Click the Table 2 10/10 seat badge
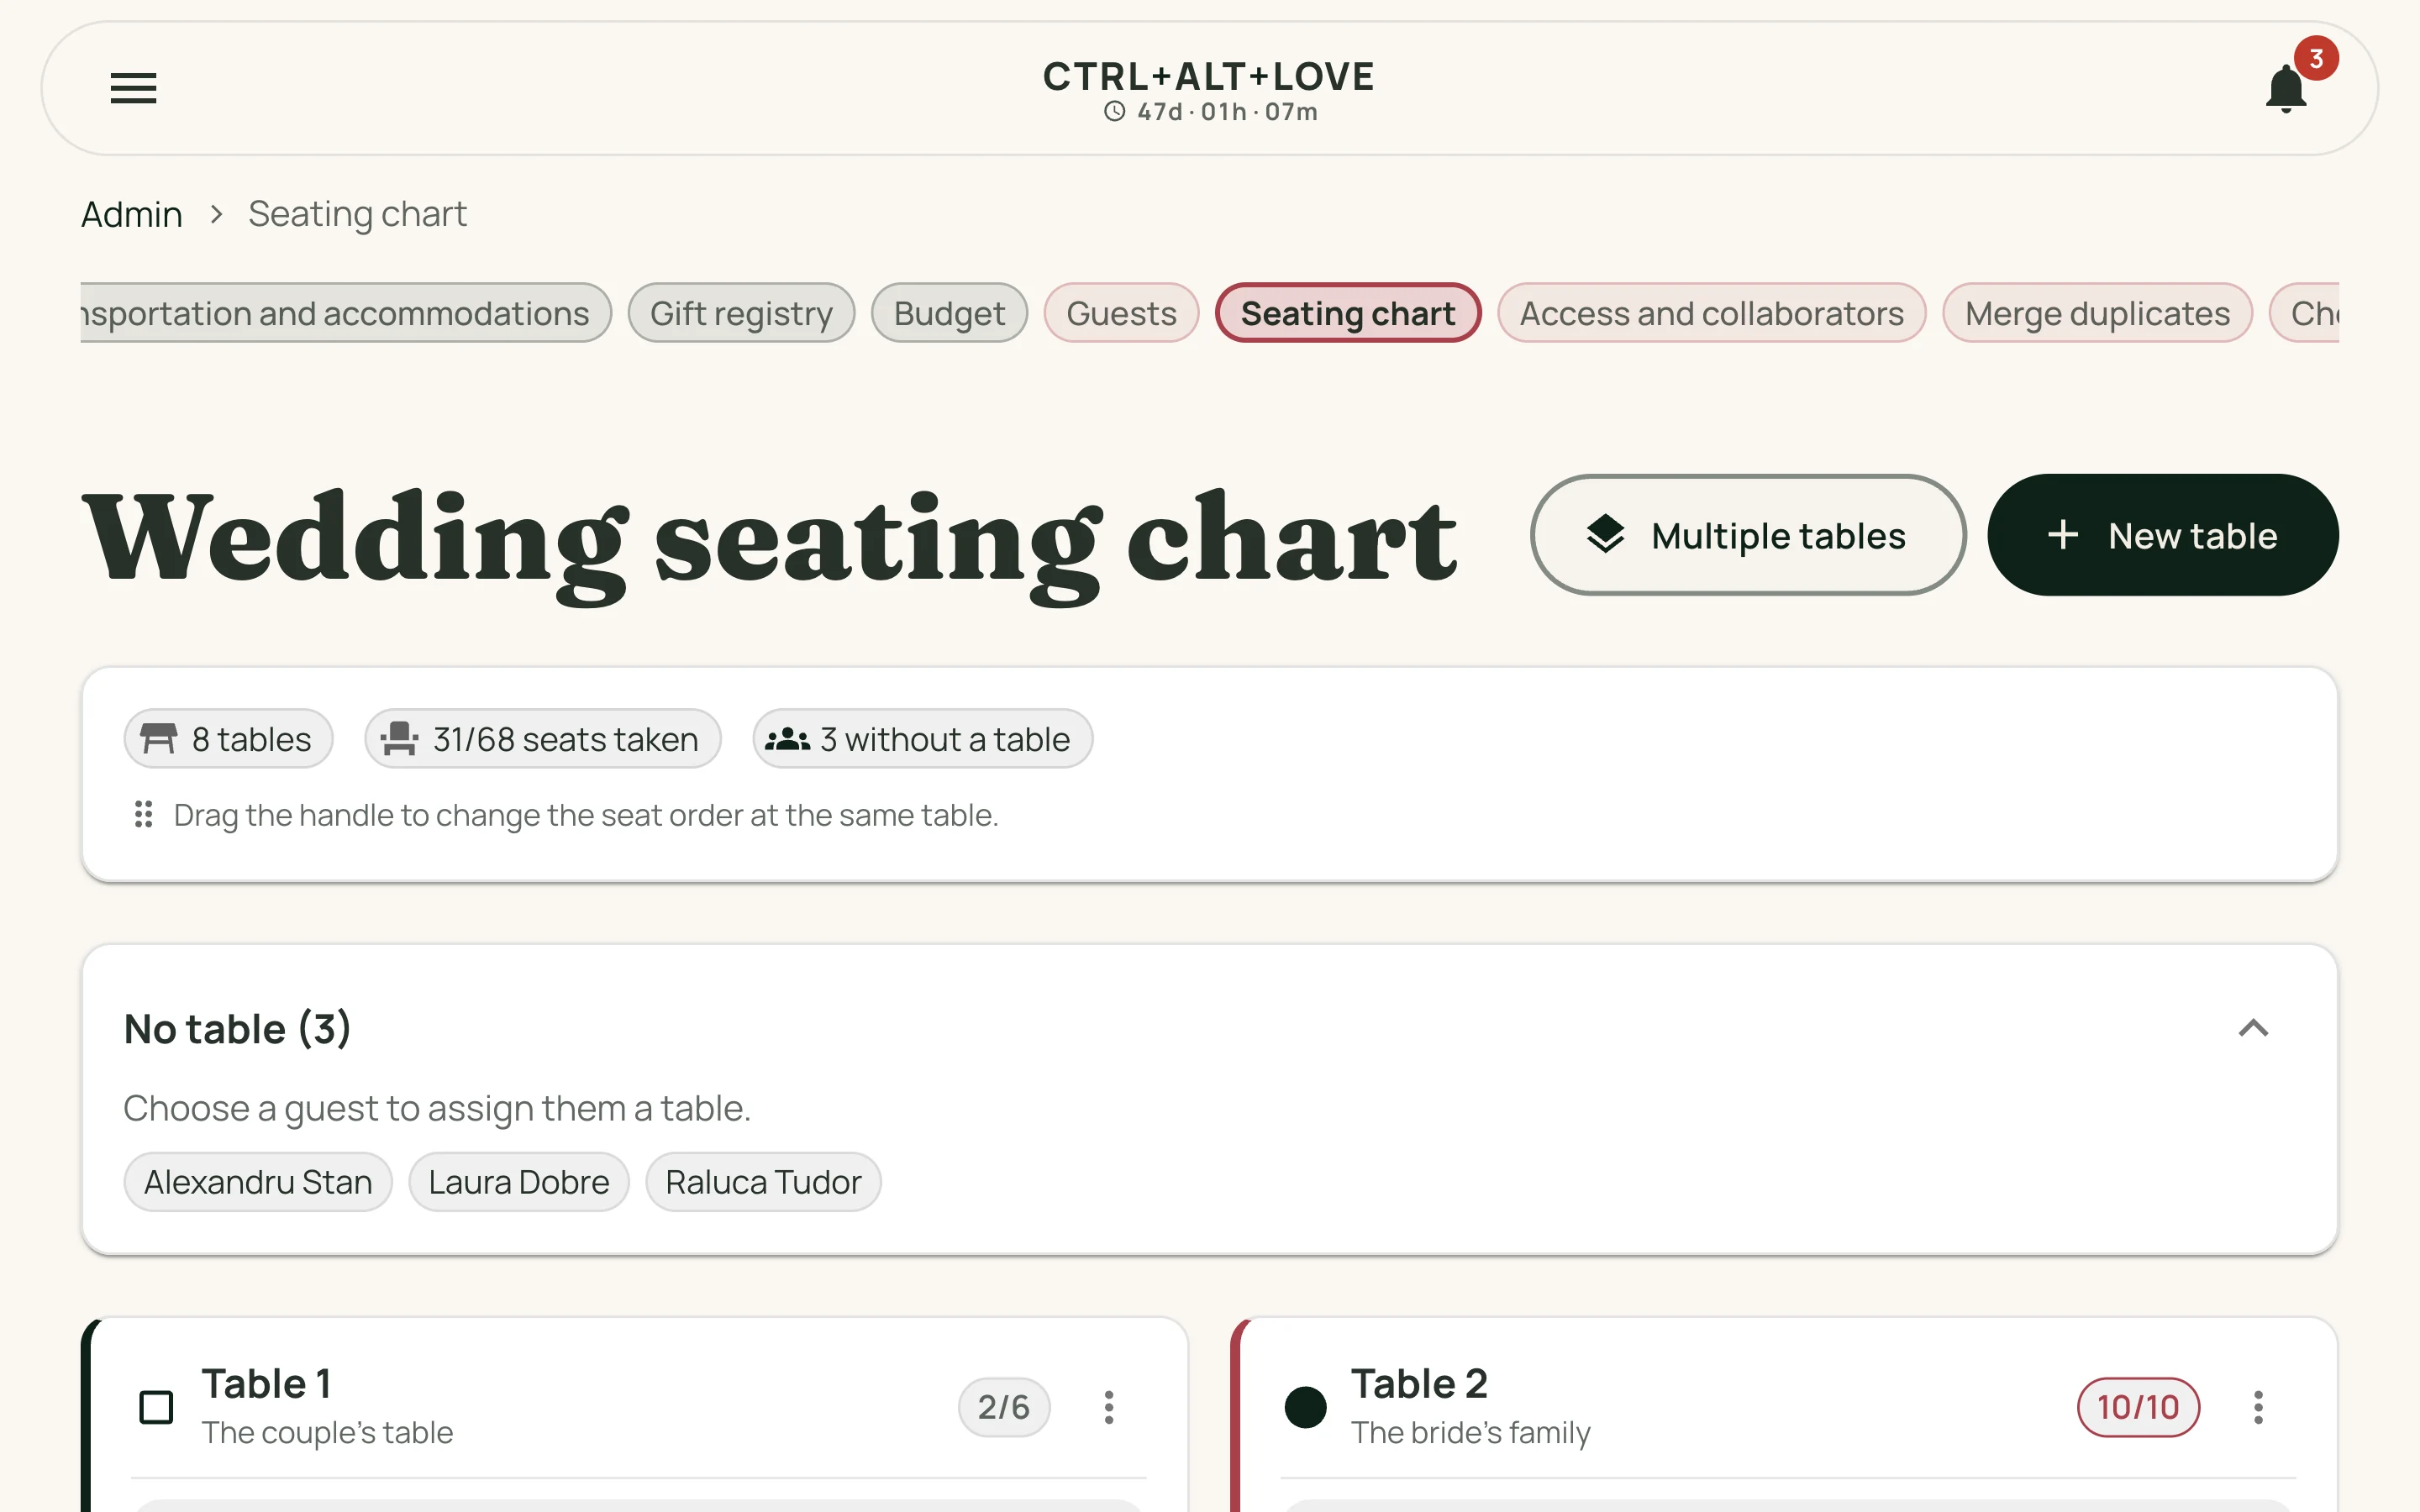 pyautogui.click(x=2138, y=1407)
